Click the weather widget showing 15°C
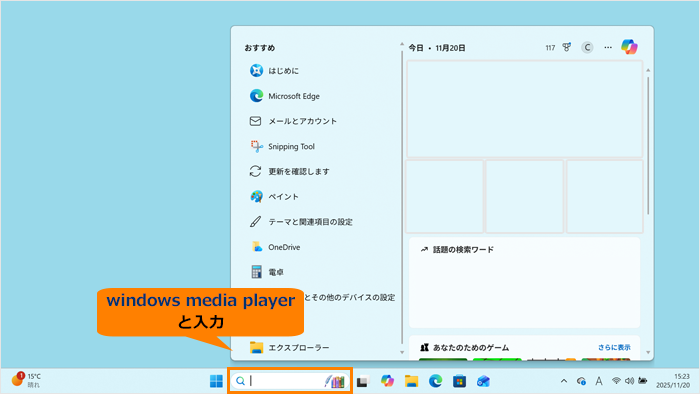This screenshot has height=394, width=700. 26,380
